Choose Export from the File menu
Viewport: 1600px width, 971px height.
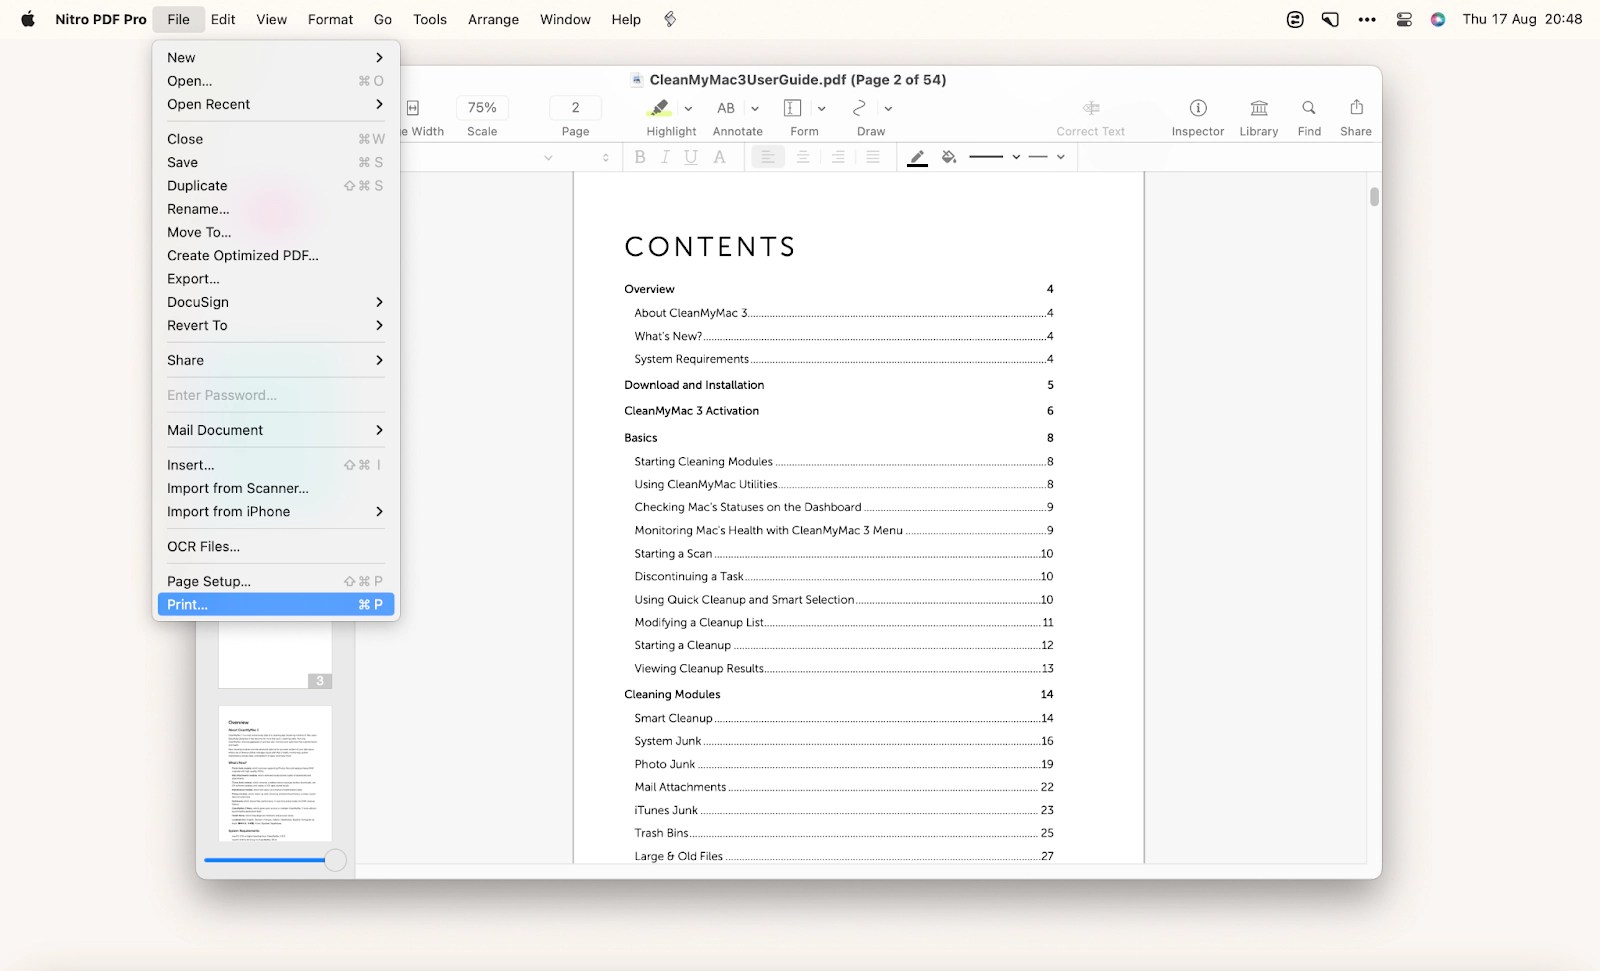(193, 279)
